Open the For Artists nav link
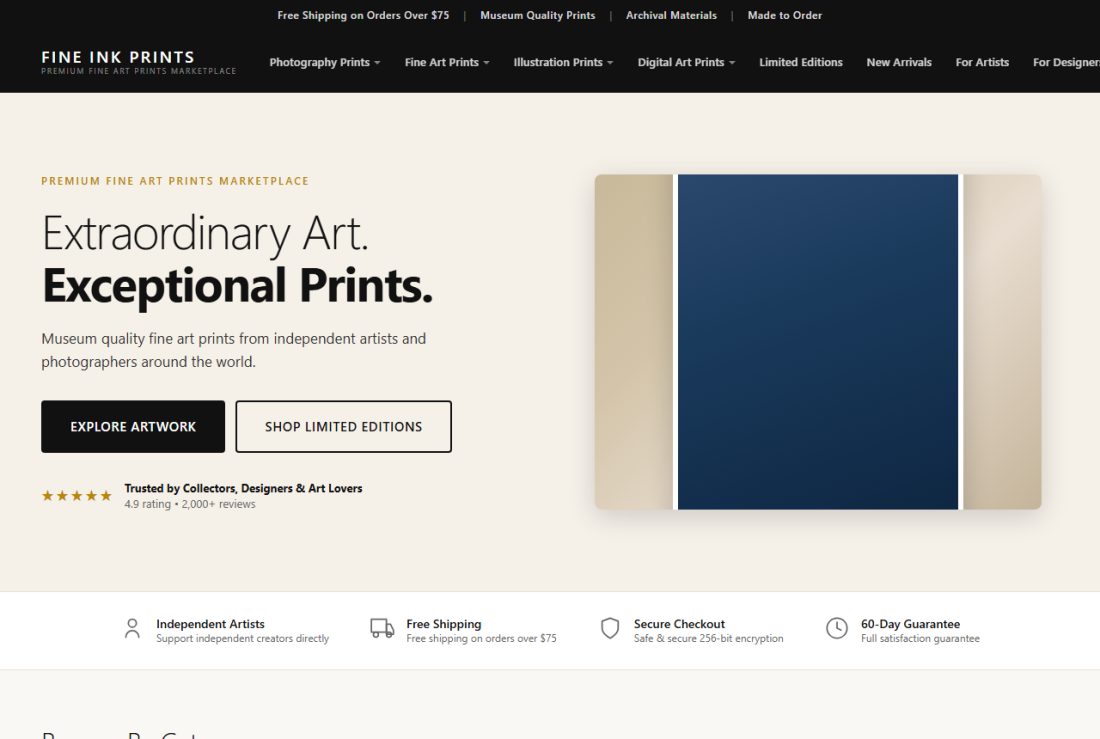The image size is (1100, 739). coord(982,62)
